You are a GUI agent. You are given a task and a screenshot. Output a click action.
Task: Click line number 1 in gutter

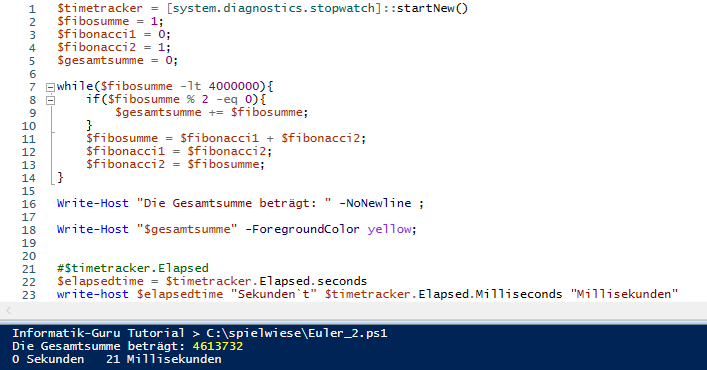[x=32, y=9]
